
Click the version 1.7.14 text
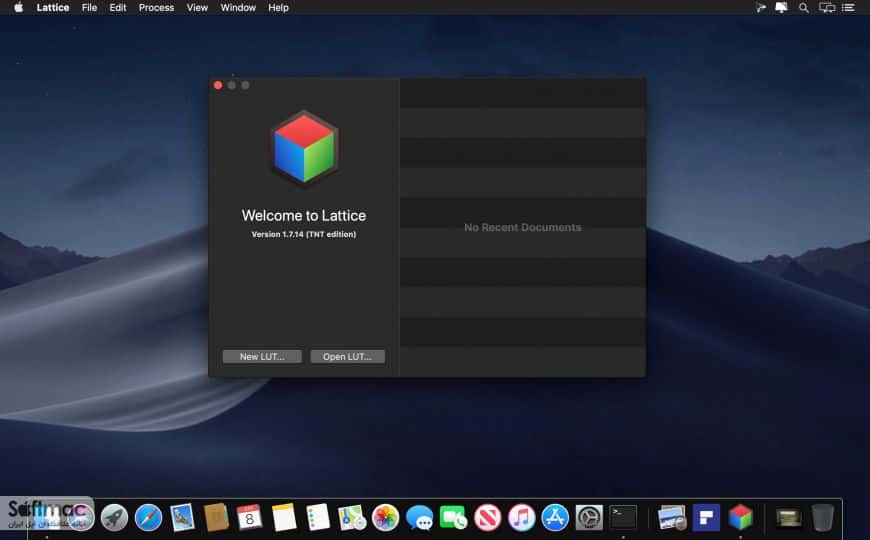click(x=304, y=234)
